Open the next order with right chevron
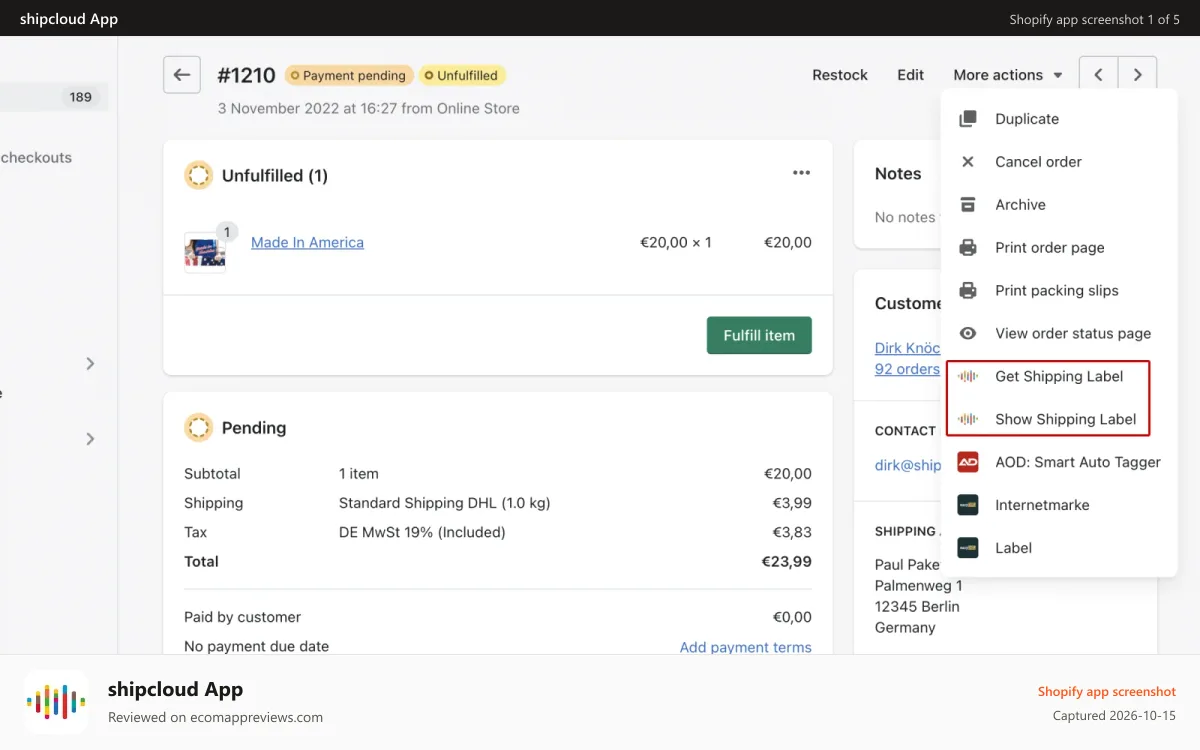1200x750 pixels. 1137,75
